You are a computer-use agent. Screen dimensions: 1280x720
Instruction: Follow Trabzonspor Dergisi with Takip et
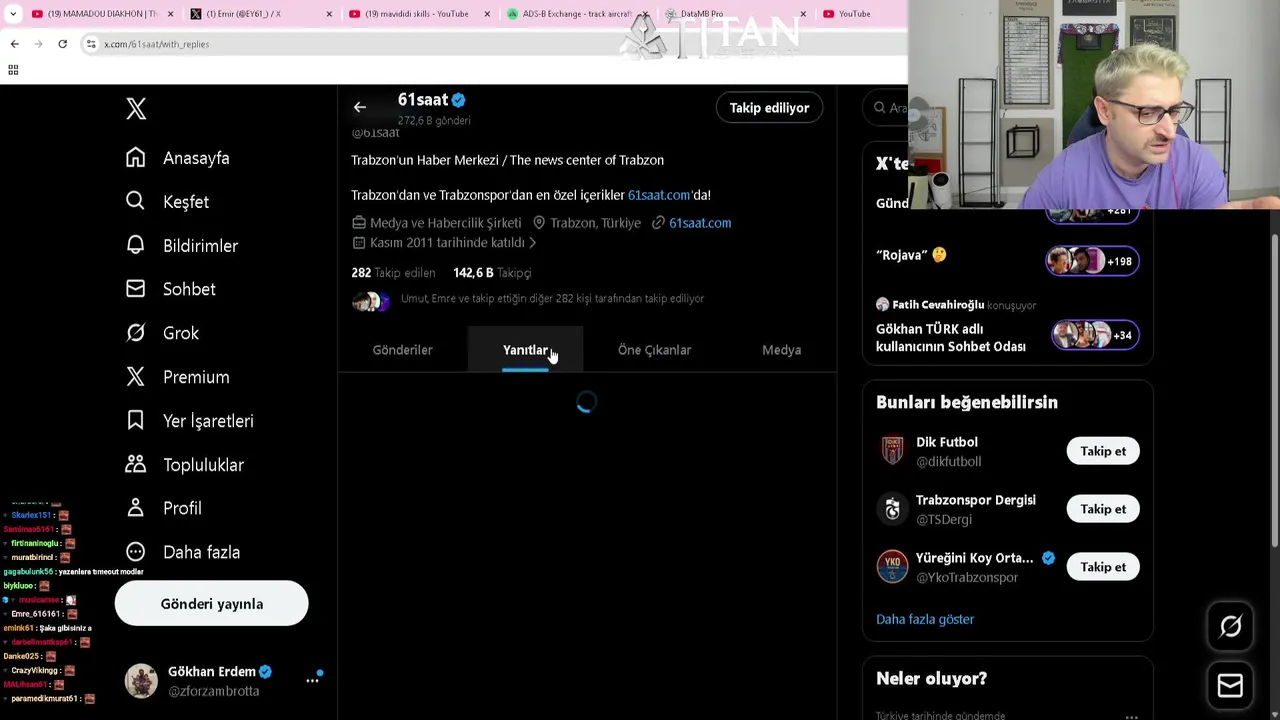point(1103,509)
